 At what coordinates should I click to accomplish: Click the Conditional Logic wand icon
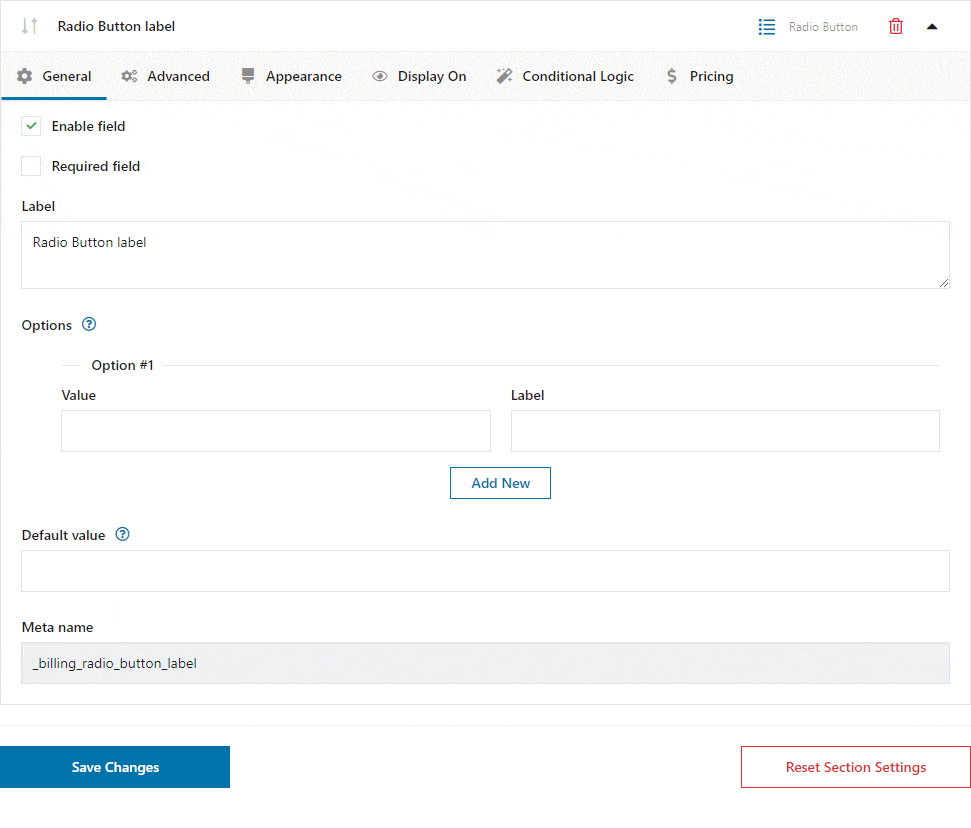[504, 76]
